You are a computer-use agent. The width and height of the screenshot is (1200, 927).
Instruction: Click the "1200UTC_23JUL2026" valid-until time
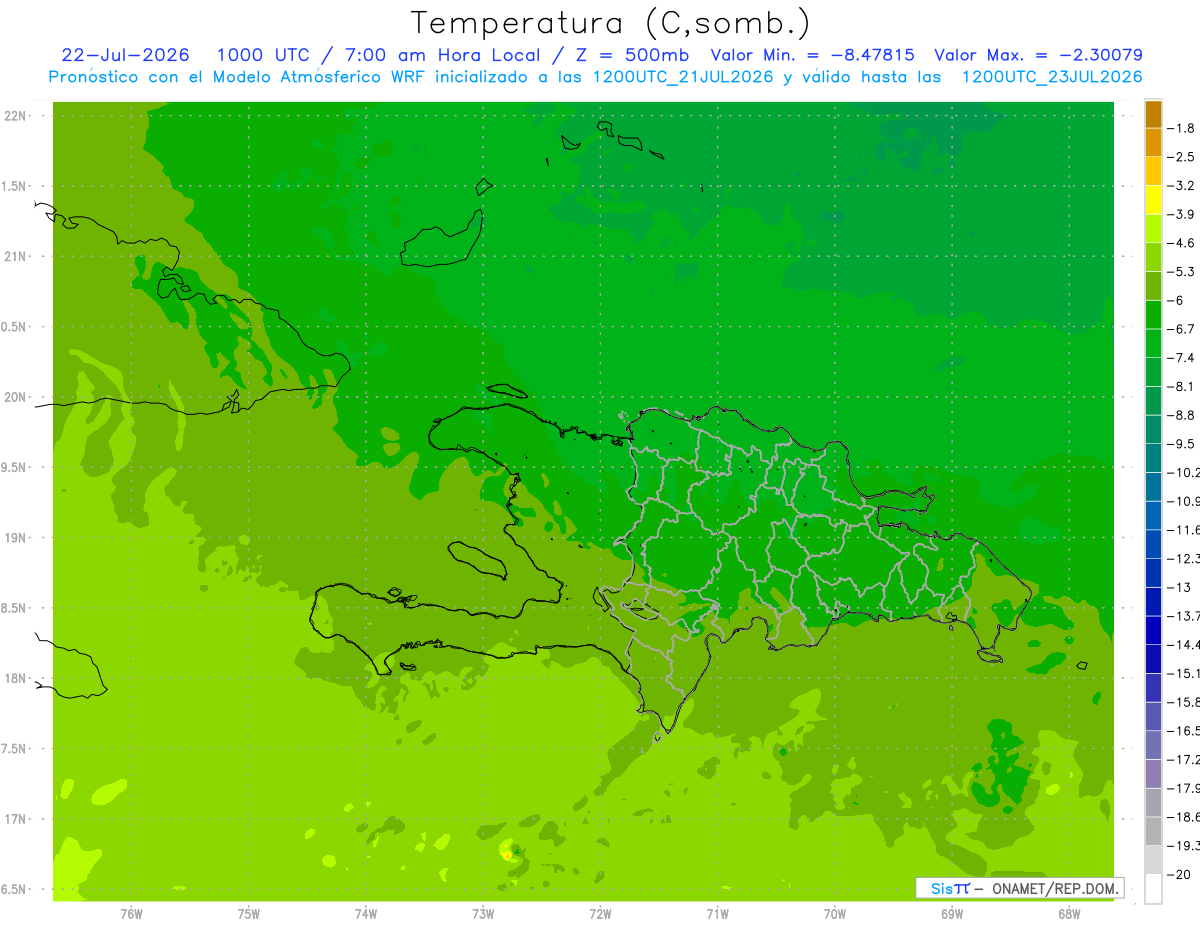point(1052,77)
